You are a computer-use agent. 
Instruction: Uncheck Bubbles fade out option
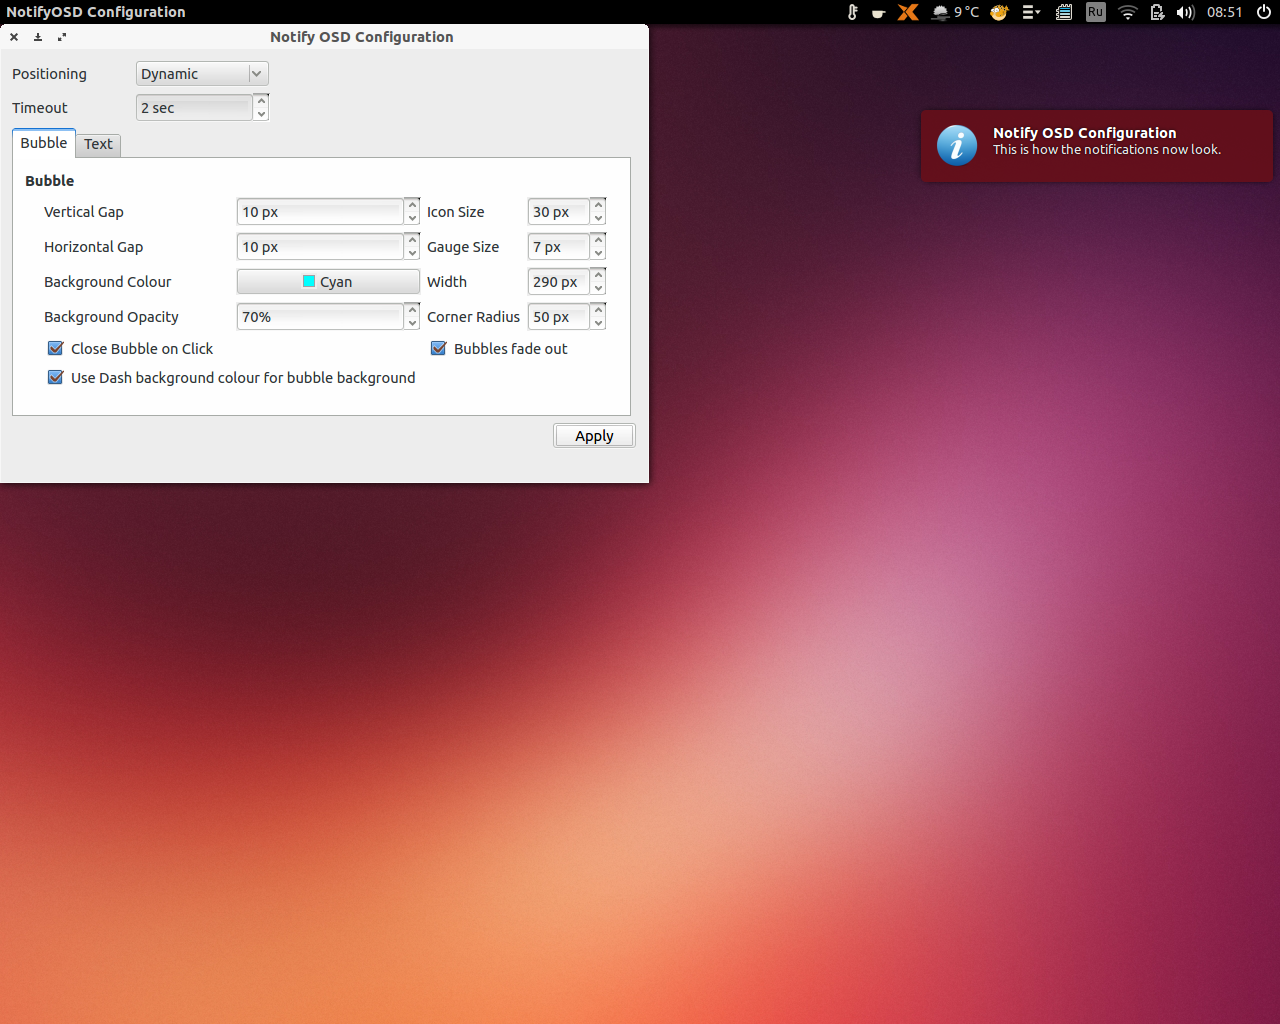438,349
